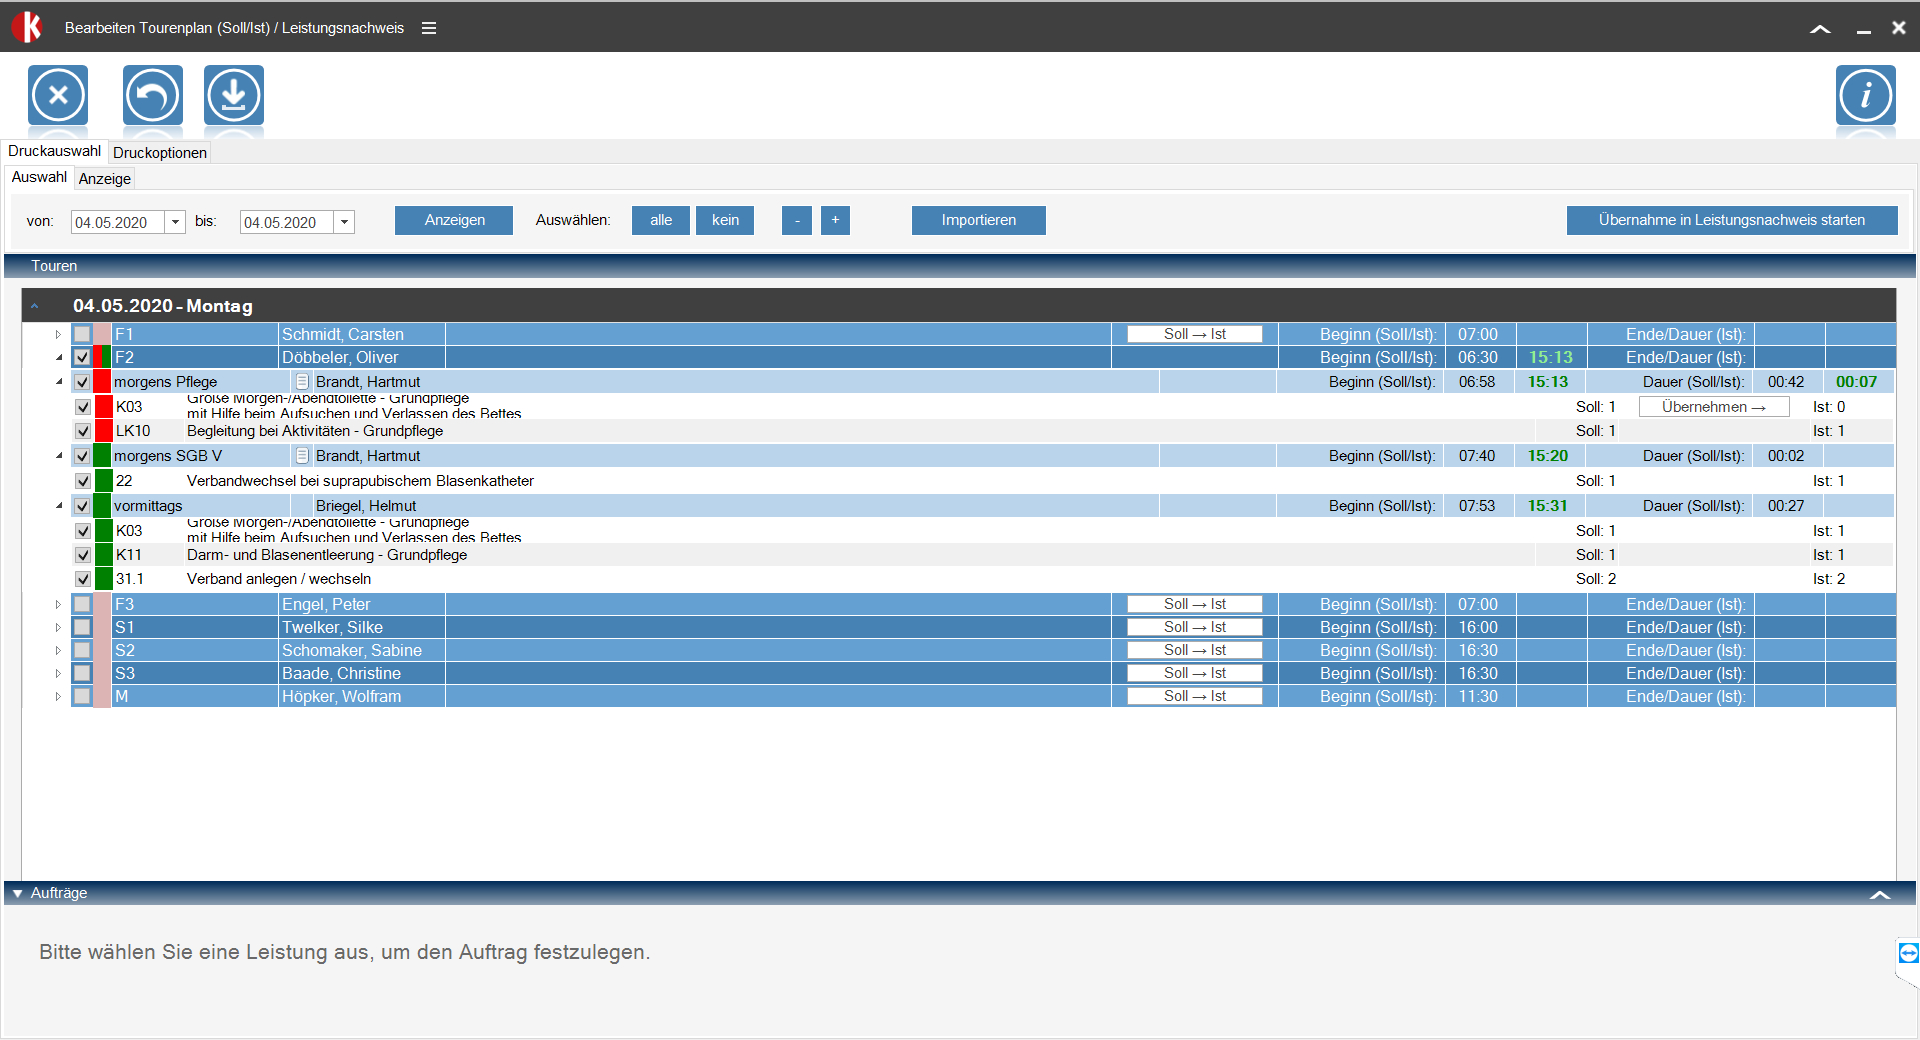Collapse the morgens SGB V visit

click(58, 456)
